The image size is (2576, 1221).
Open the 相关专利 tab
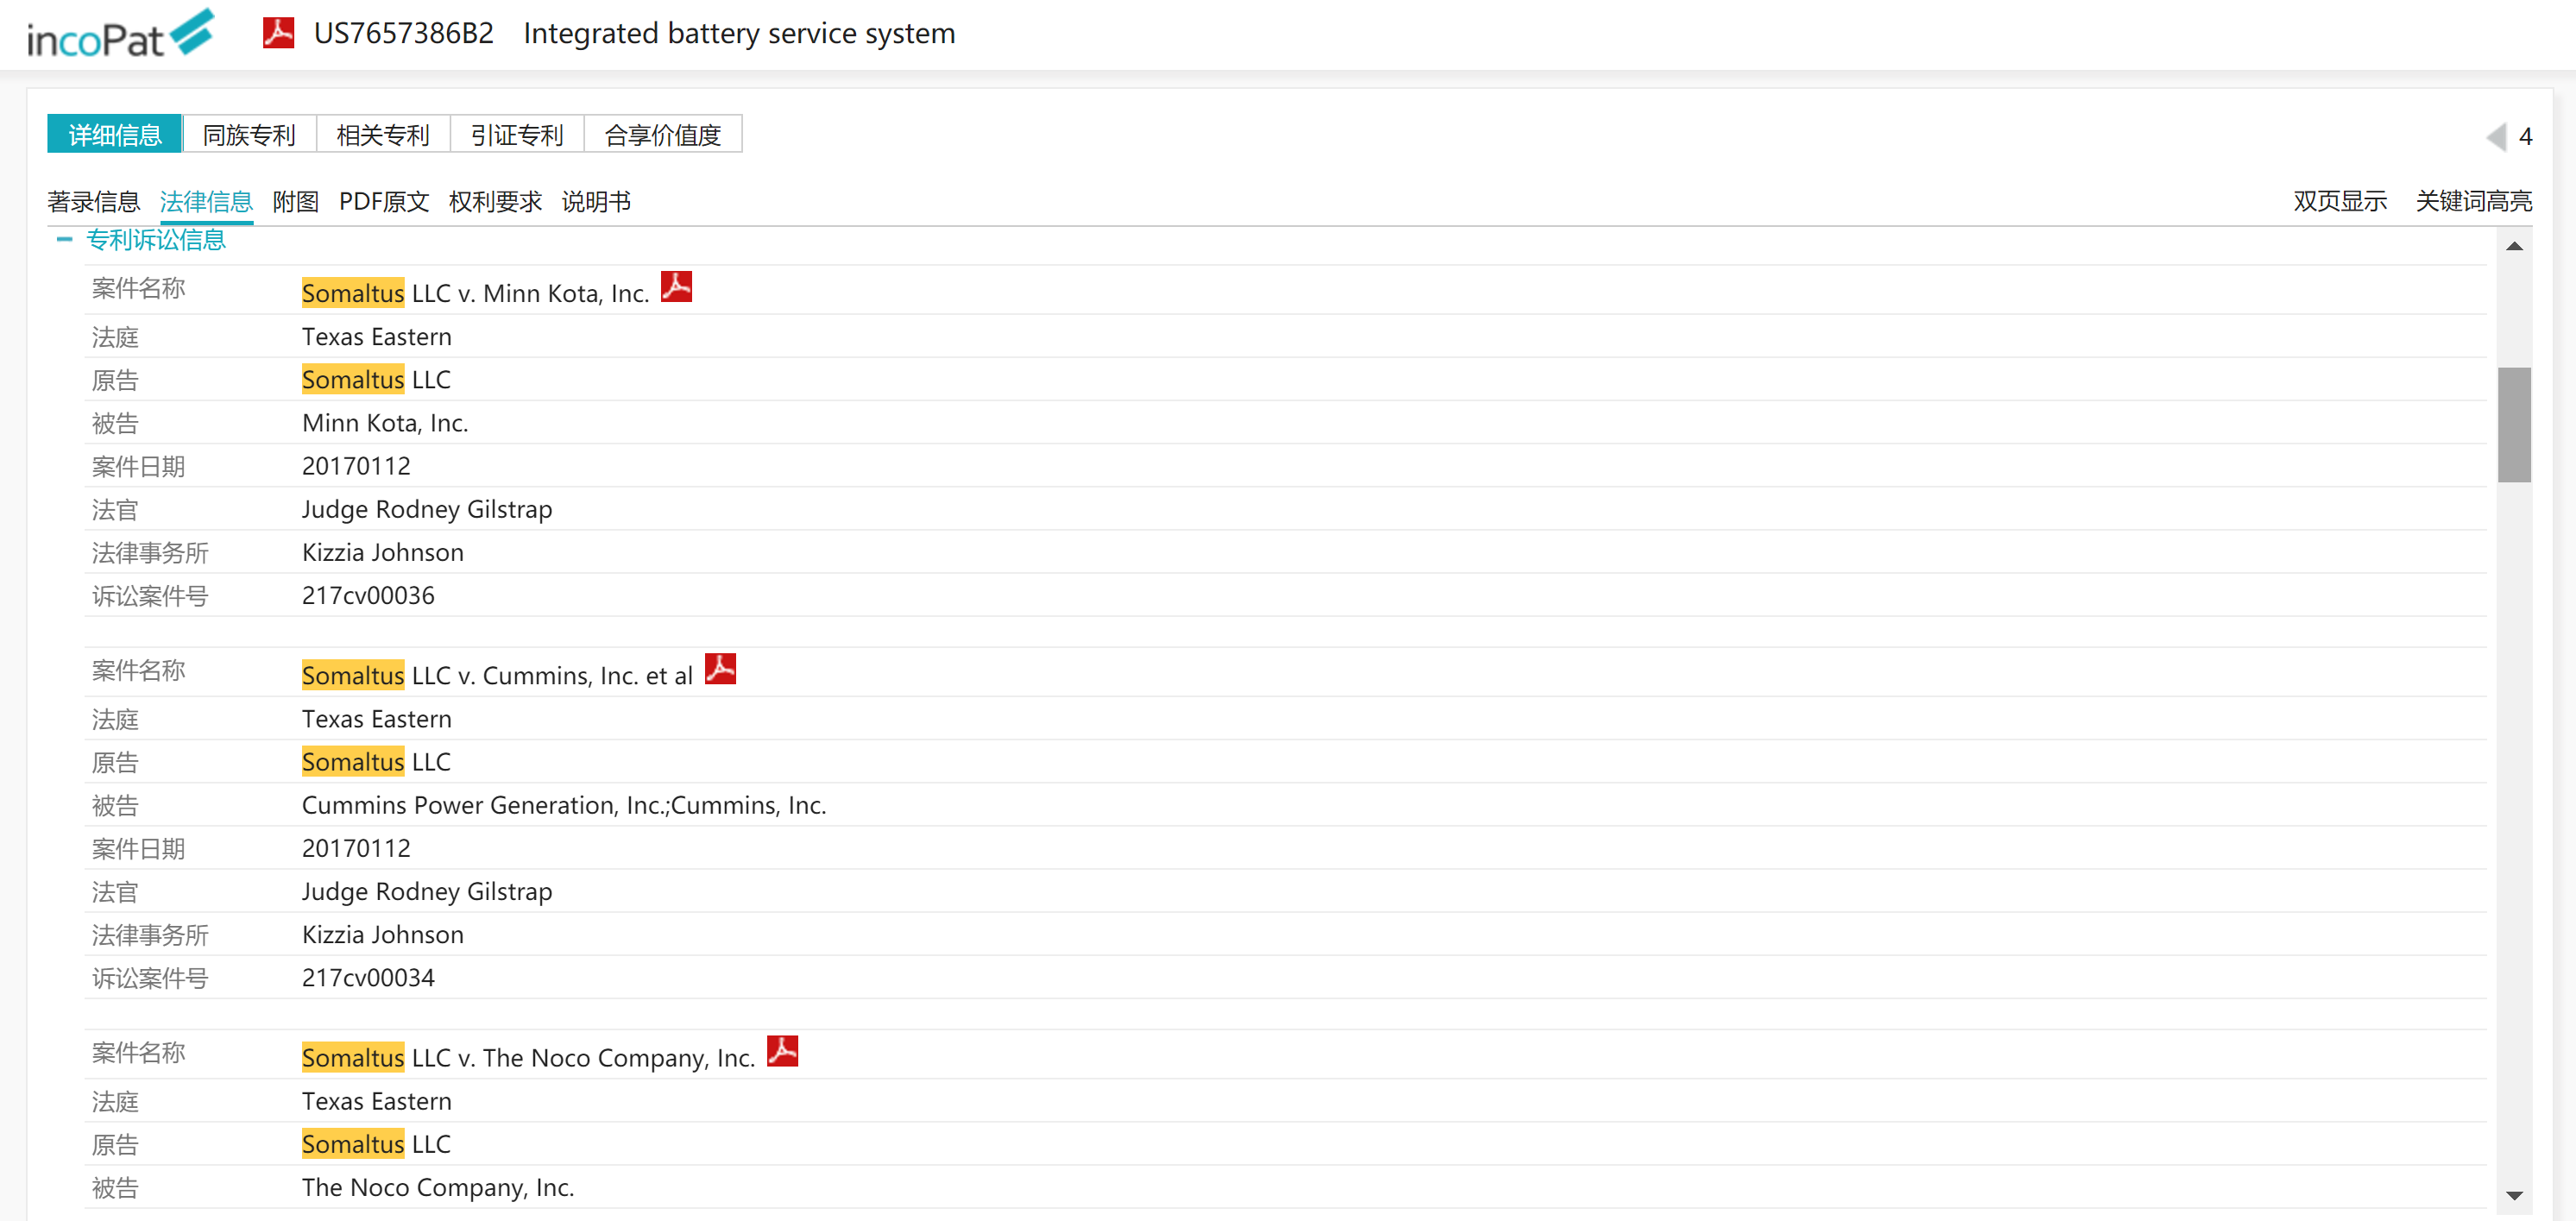coord(383,135)
